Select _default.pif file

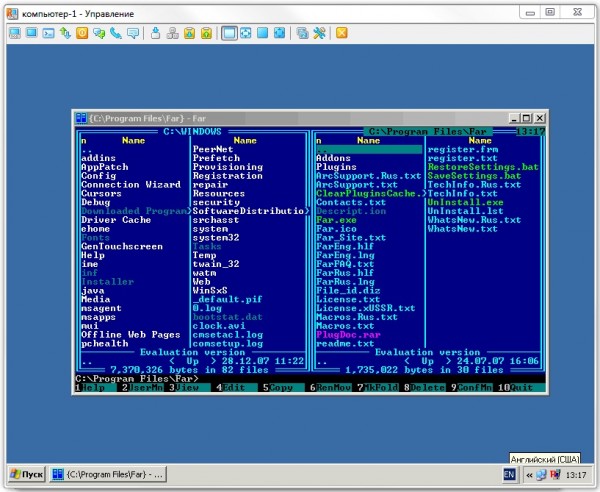227,300
